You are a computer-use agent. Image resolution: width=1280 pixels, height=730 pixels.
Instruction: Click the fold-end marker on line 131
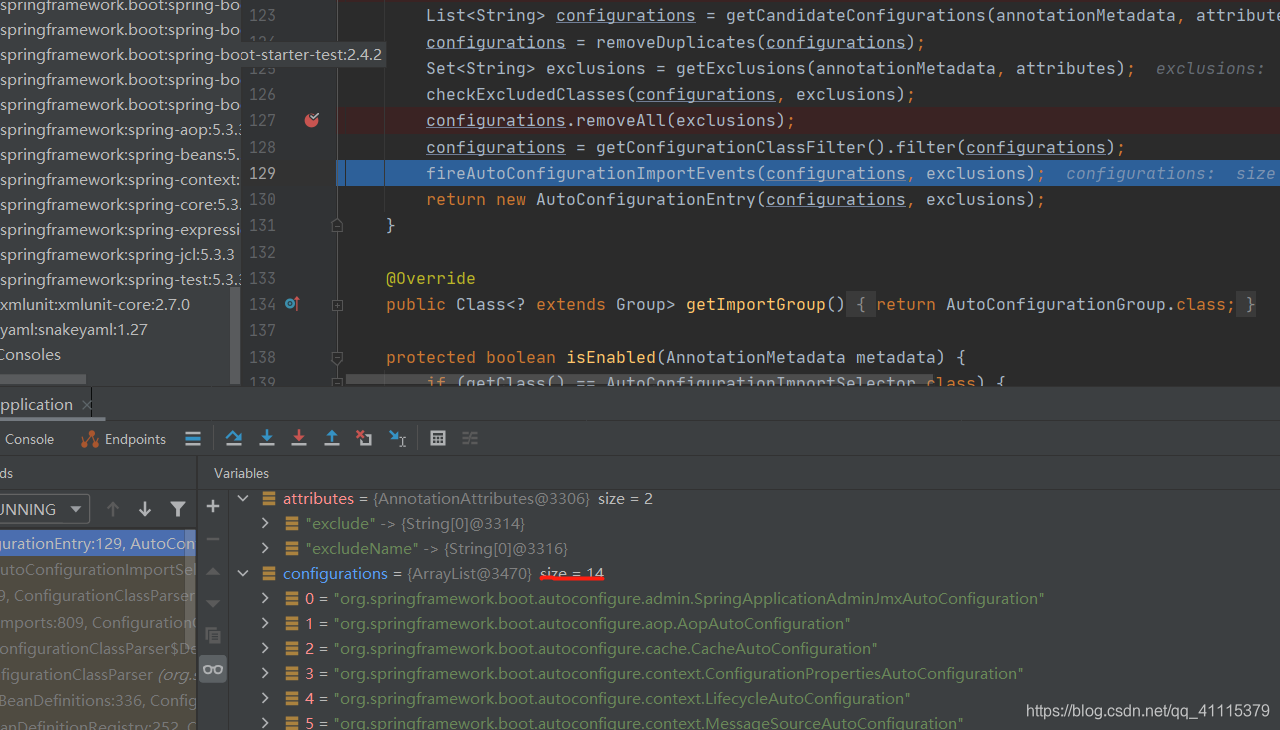click(337, 225)
